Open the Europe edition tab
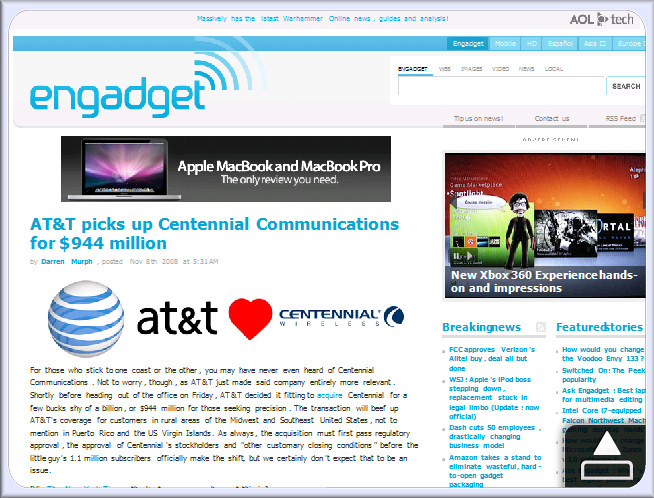The width and height of the screenshot is (654, 498). click(630, 43)
